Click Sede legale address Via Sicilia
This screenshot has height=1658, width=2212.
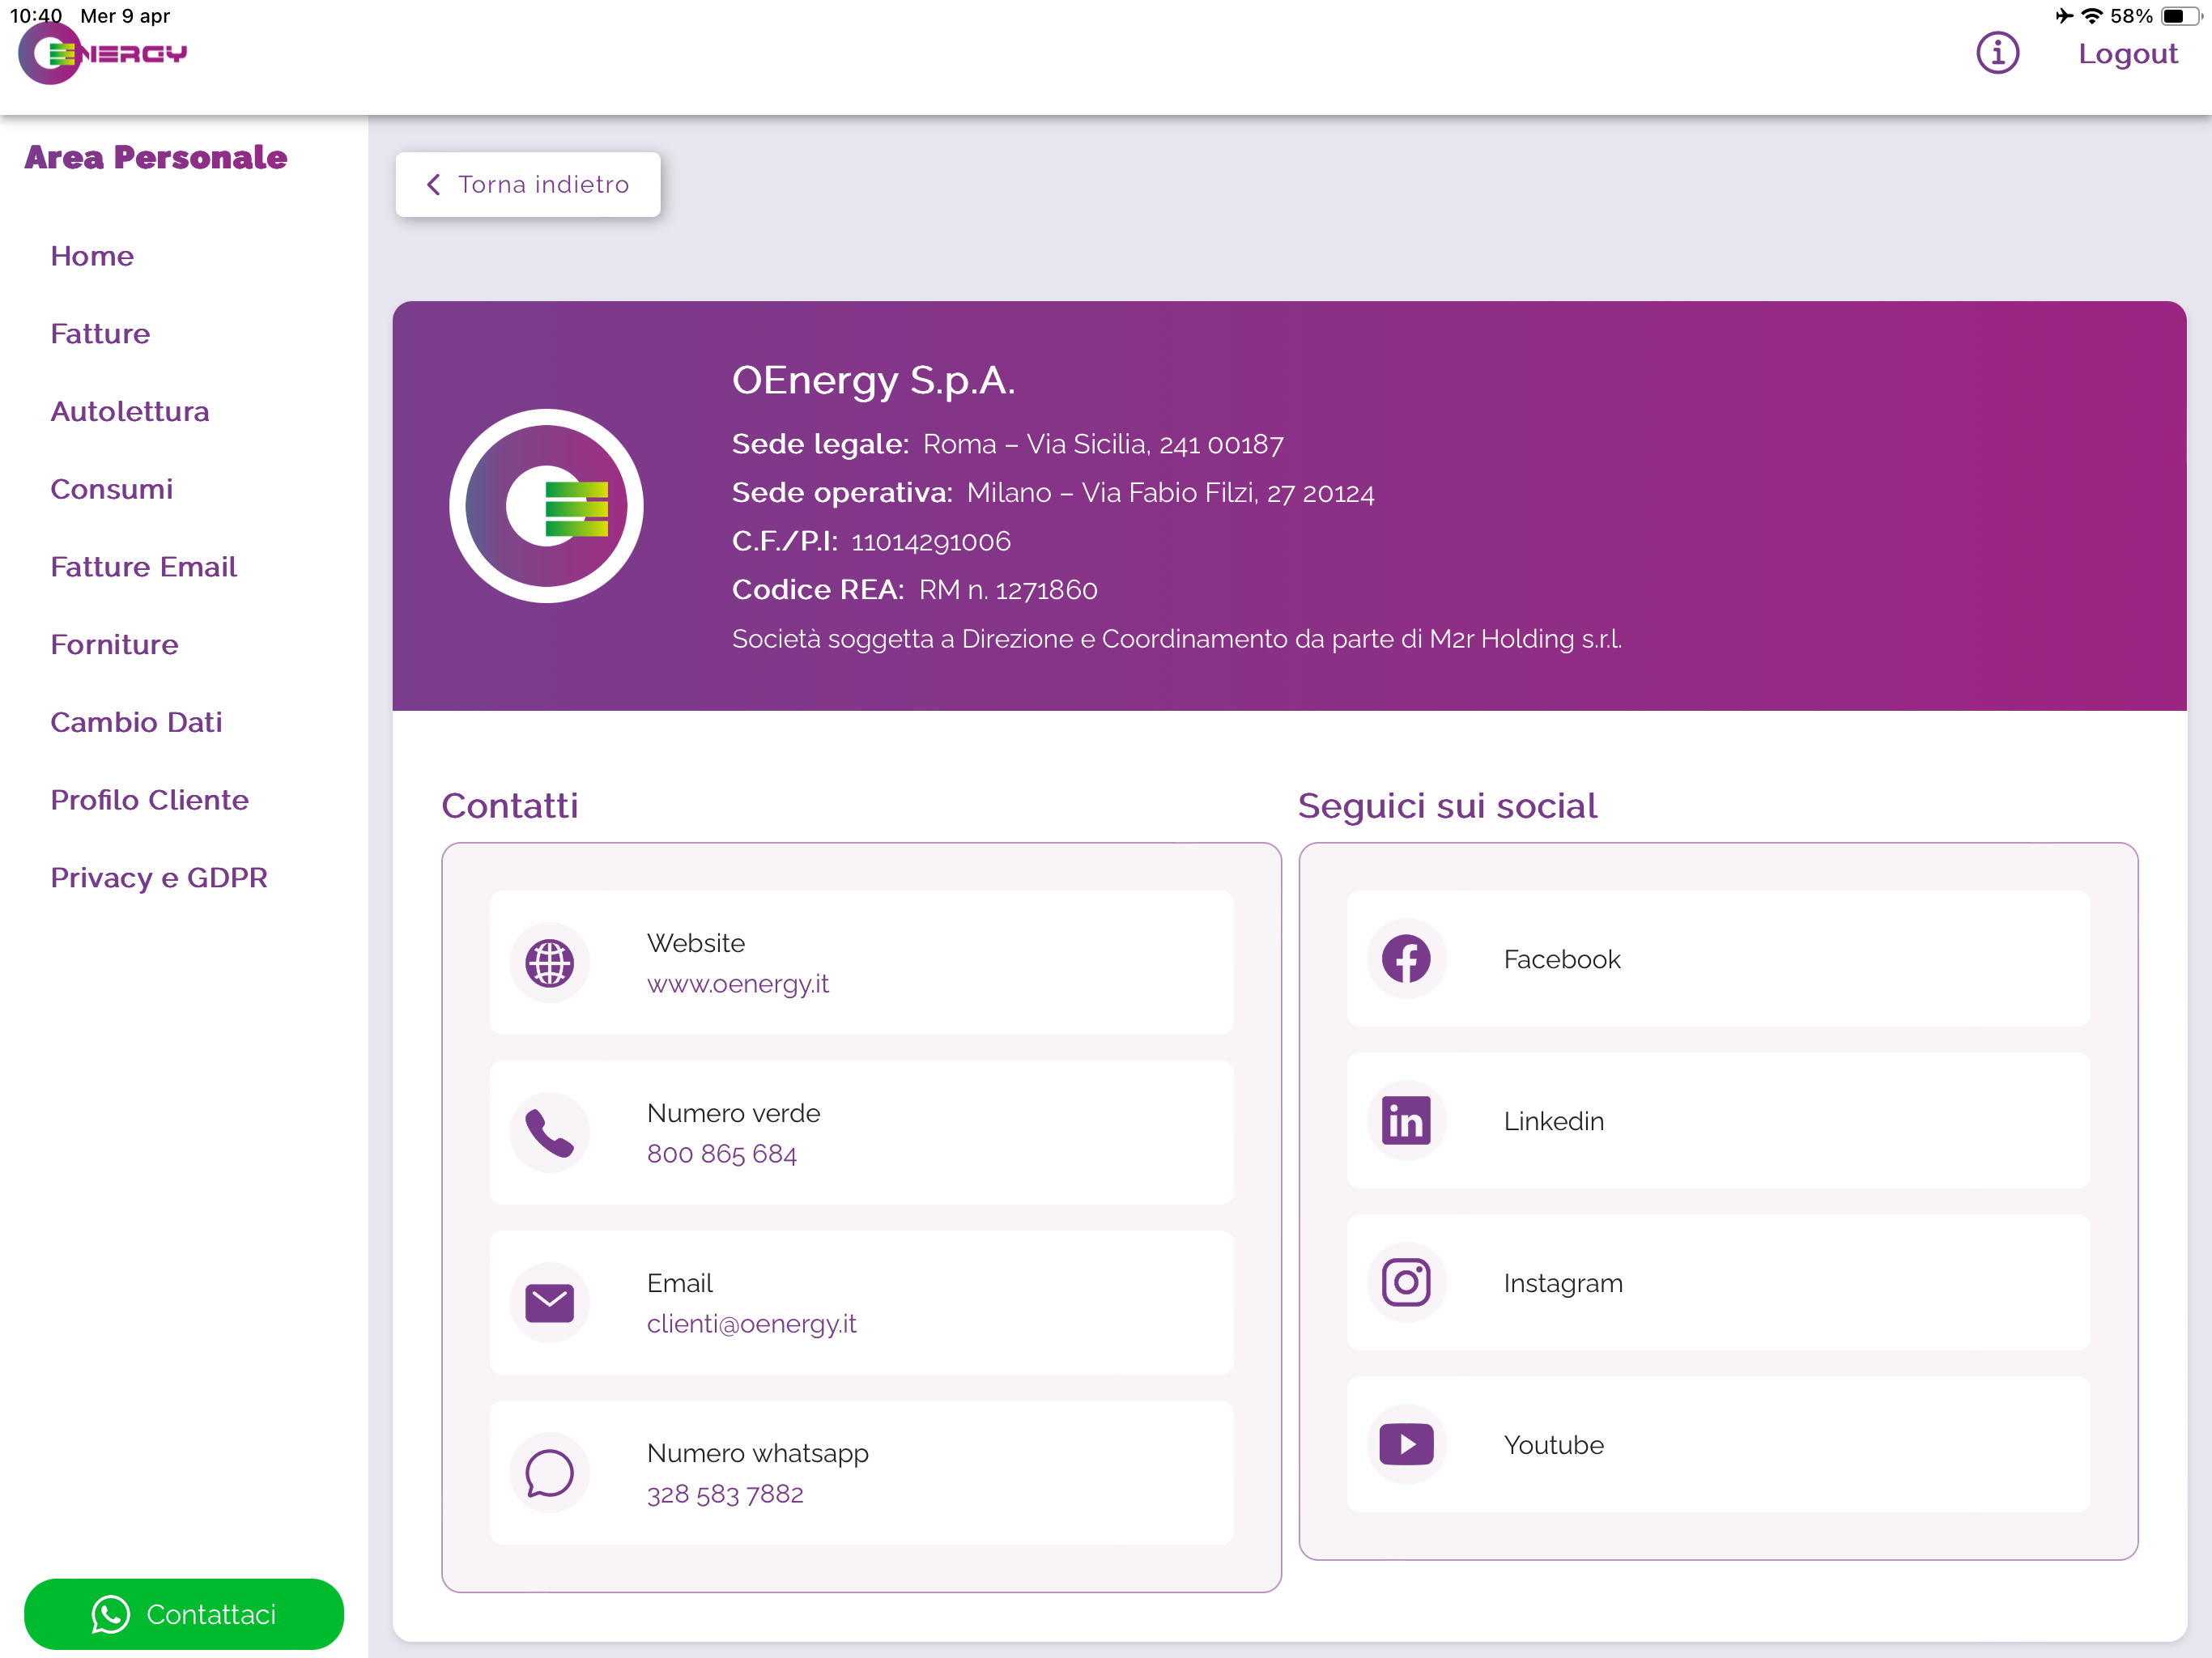coord(1103,444)
